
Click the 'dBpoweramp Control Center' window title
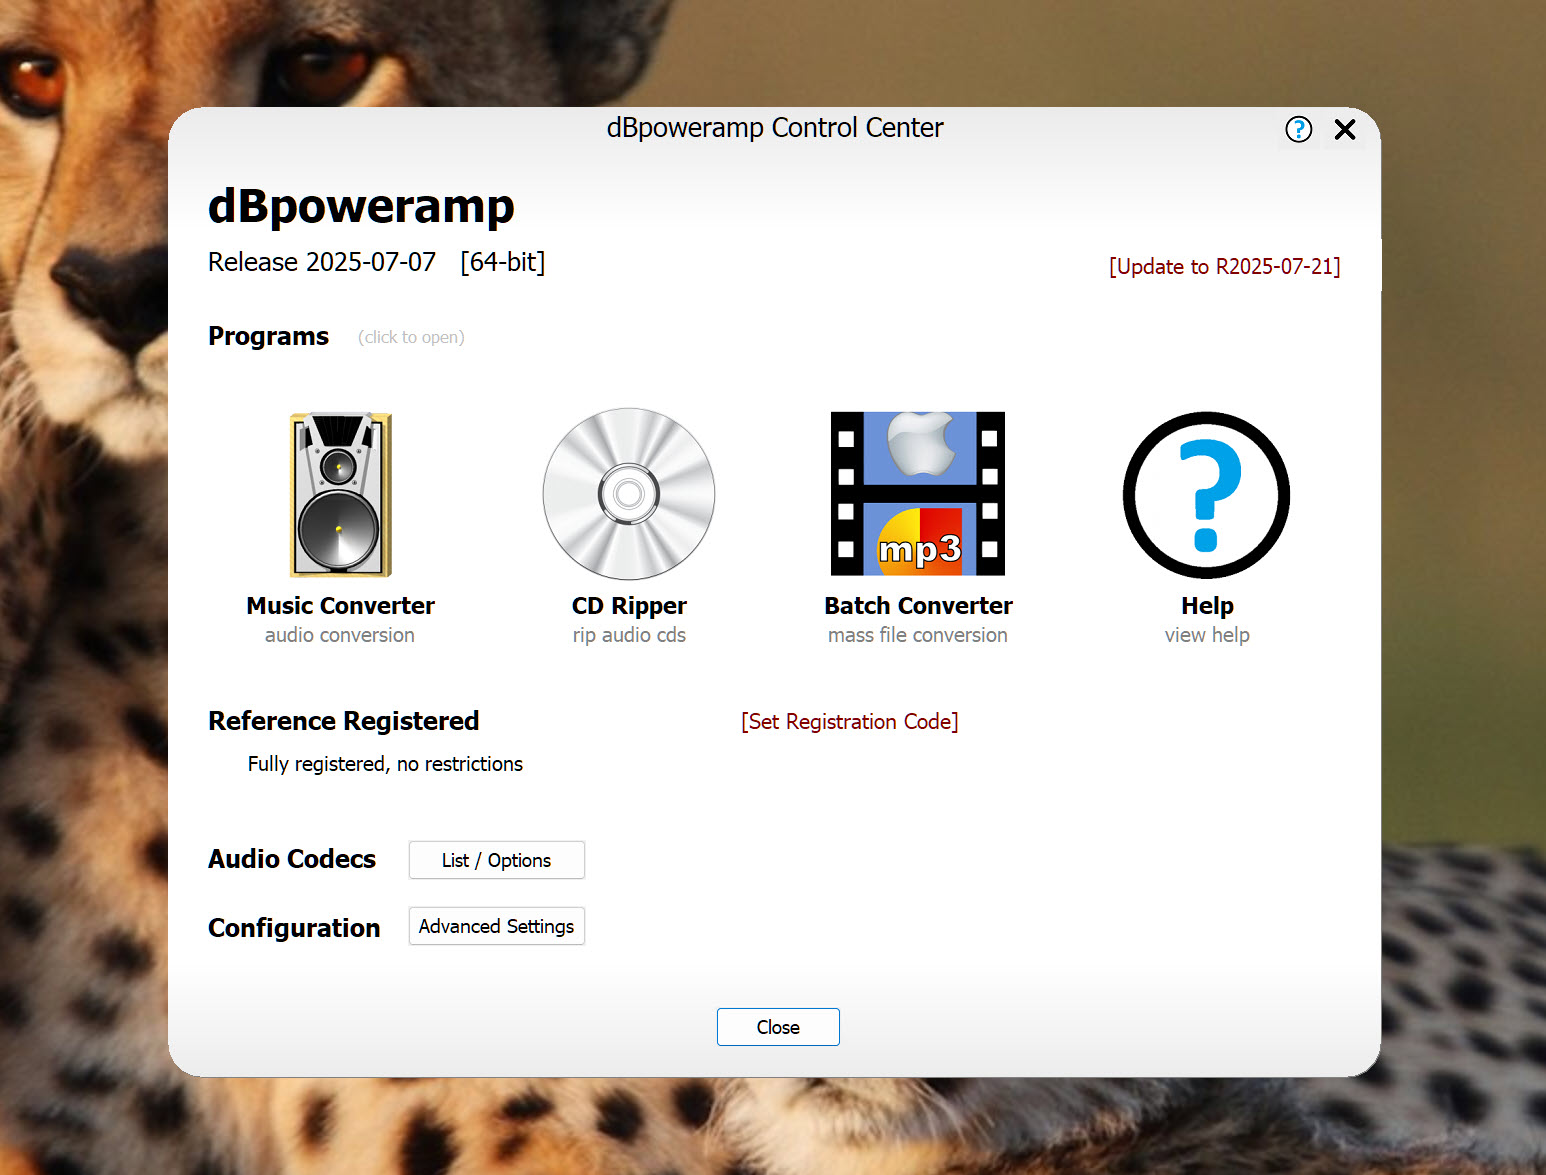pos(775,128)
